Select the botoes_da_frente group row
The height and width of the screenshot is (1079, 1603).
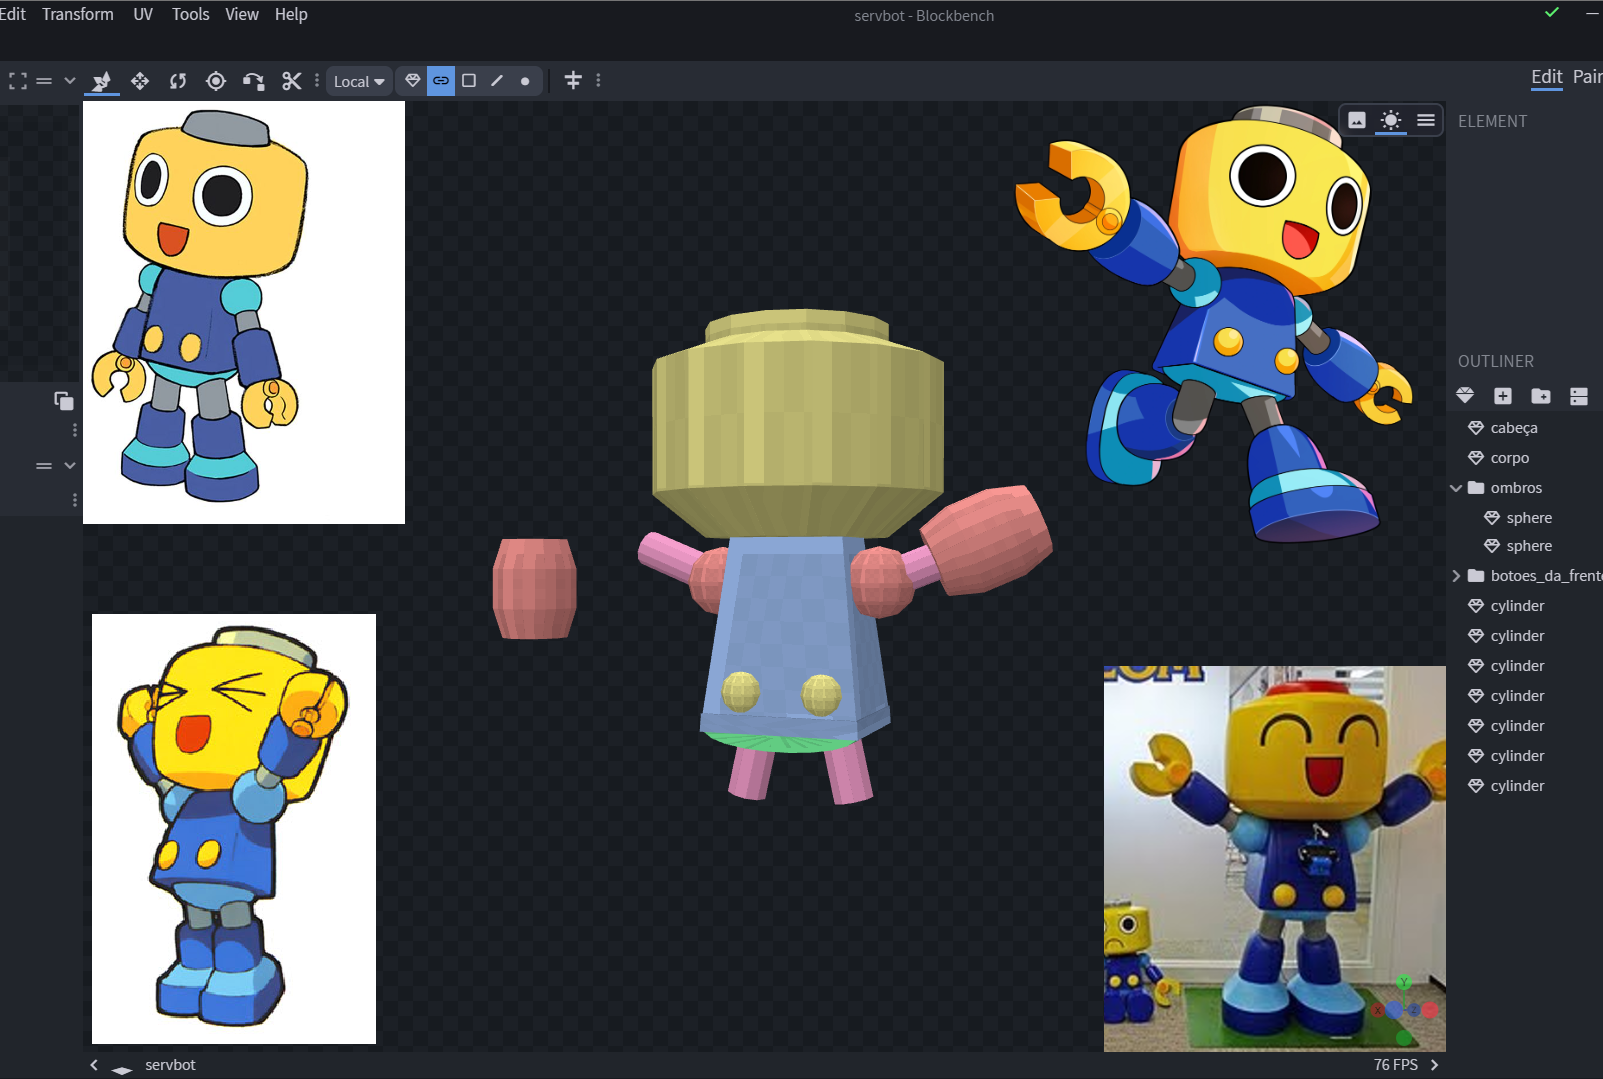coord(1525,576)
